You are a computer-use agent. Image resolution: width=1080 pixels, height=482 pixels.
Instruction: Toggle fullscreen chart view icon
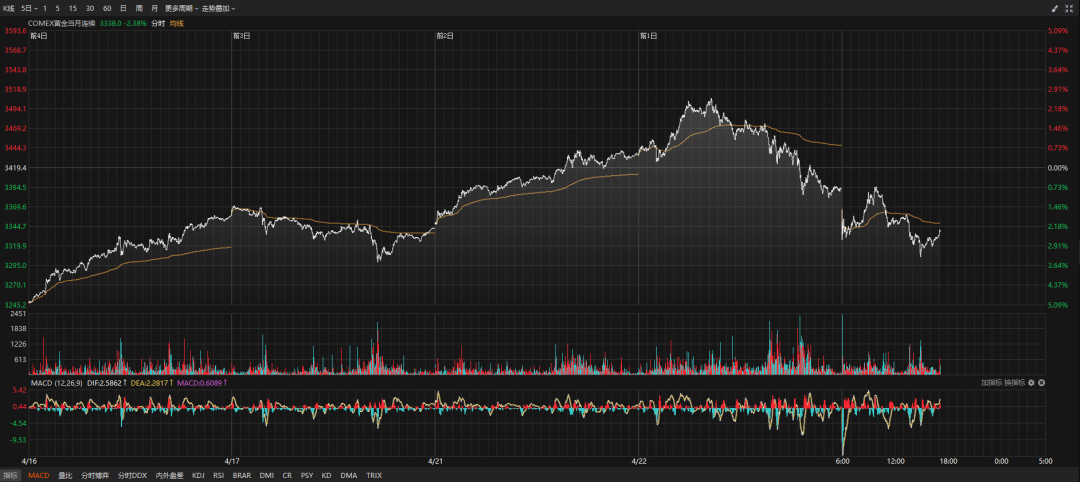[x=1070, y=7]
